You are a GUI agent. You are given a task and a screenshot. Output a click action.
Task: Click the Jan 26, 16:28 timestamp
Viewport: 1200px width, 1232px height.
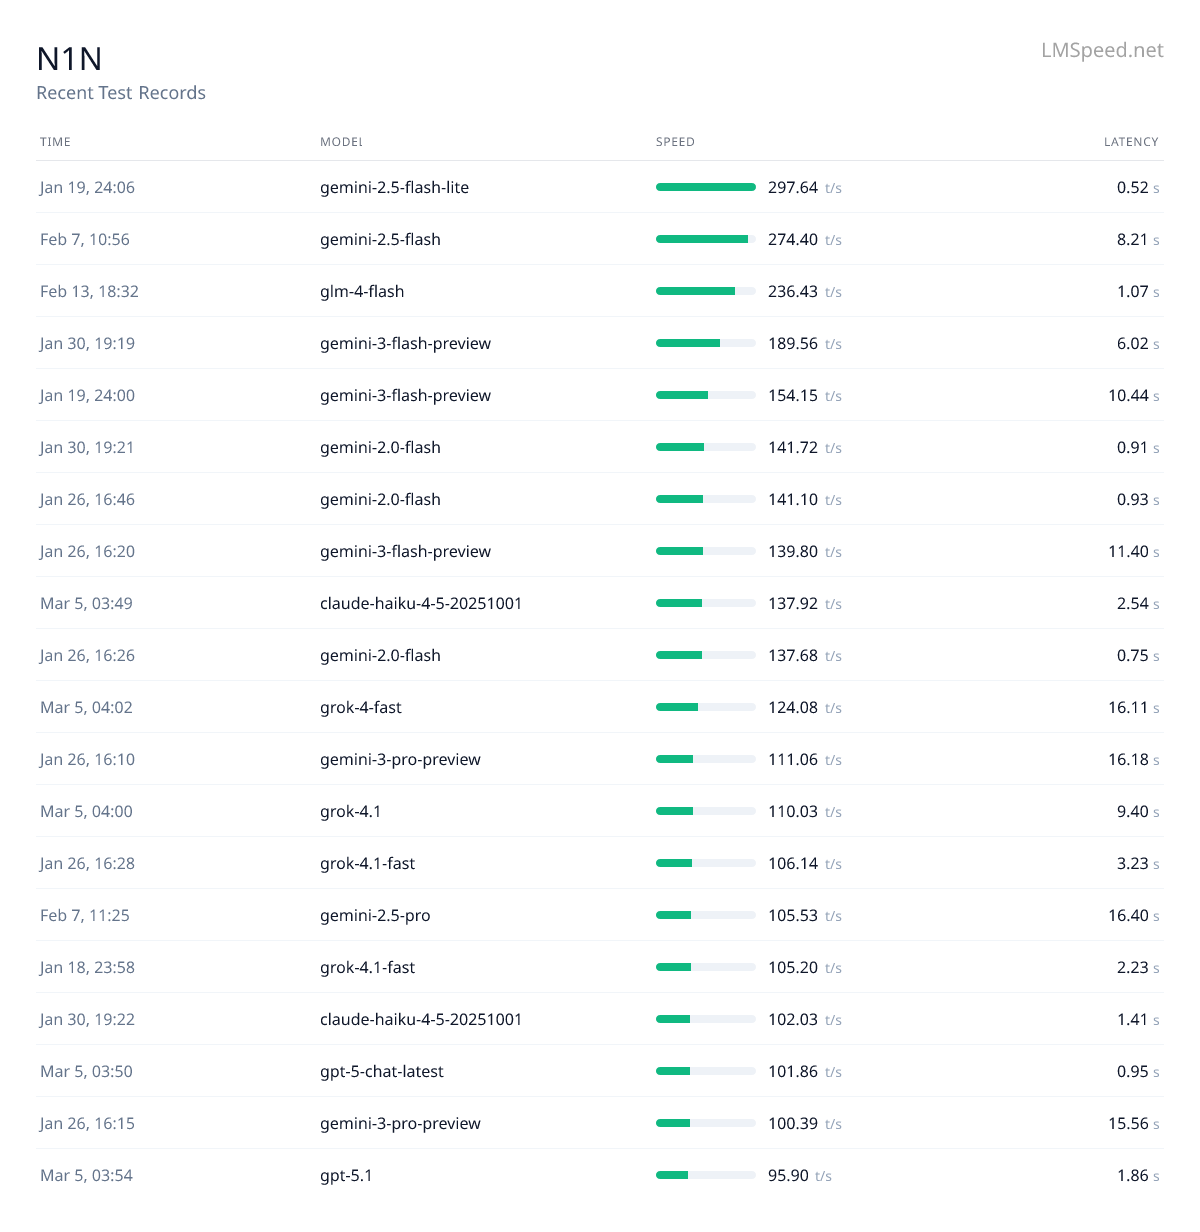tap(87, 863)
